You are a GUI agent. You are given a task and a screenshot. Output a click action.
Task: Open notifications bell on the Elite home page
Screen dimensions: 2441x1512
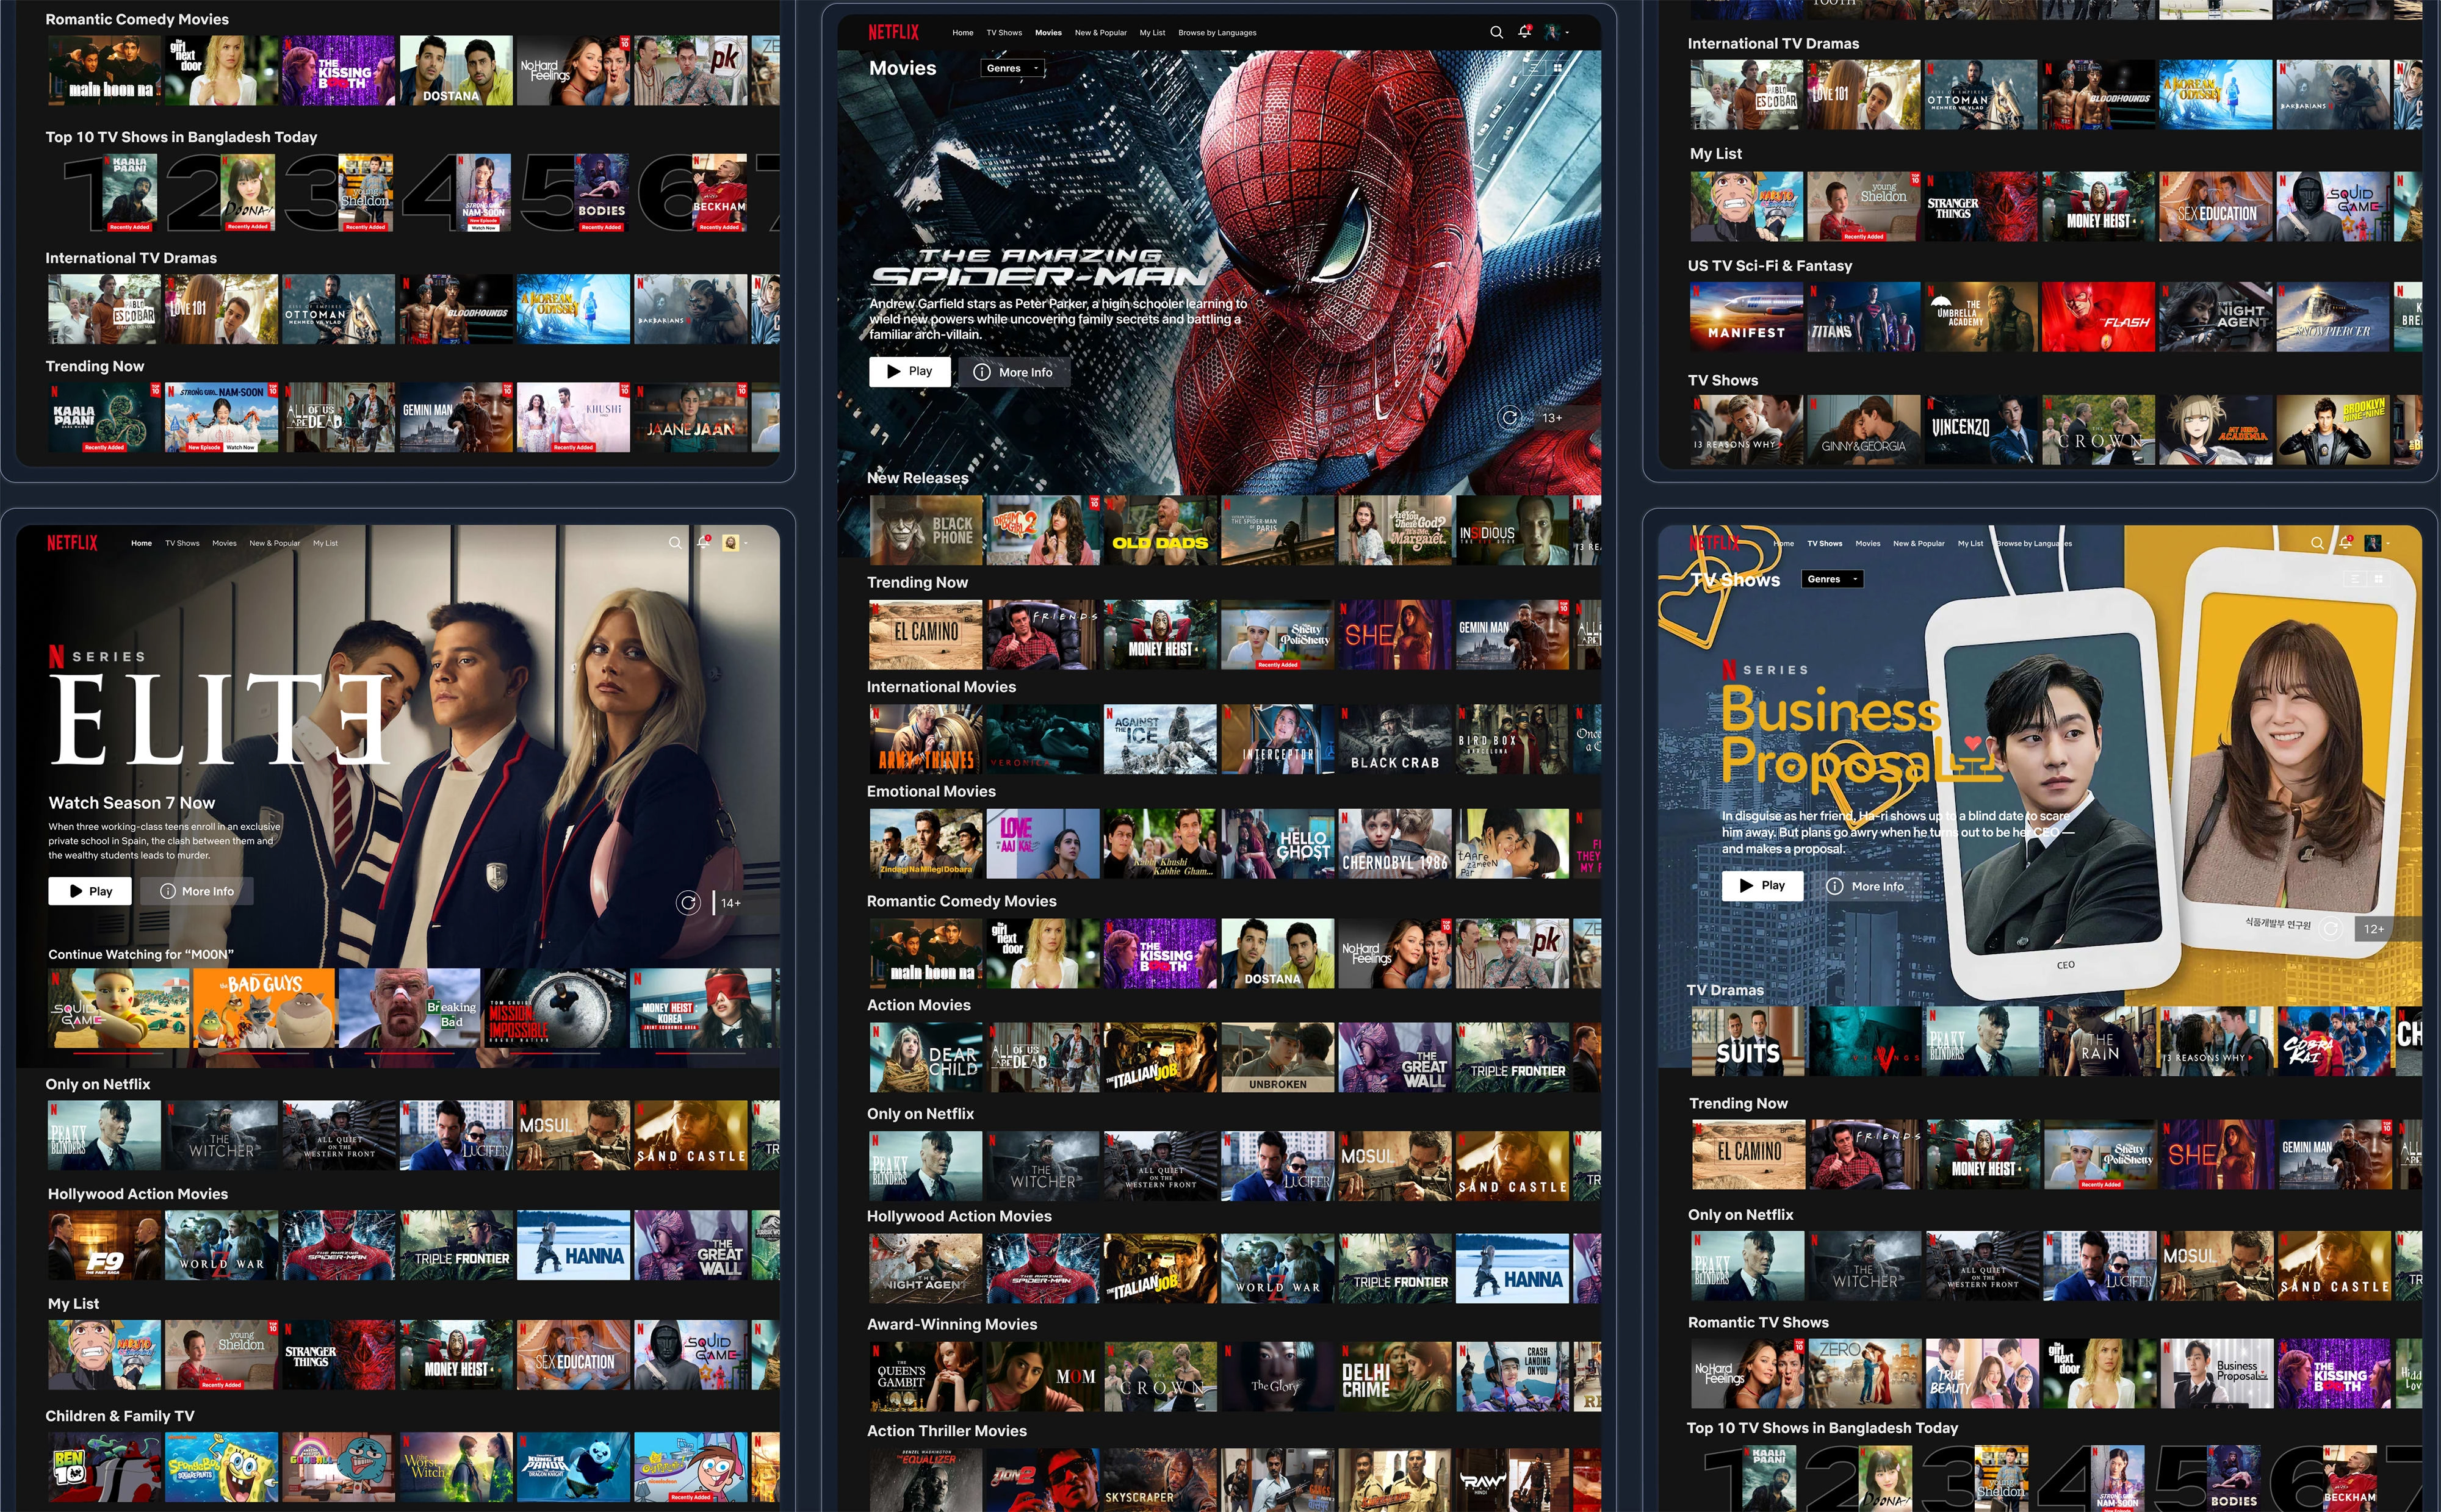coord(703,542)
